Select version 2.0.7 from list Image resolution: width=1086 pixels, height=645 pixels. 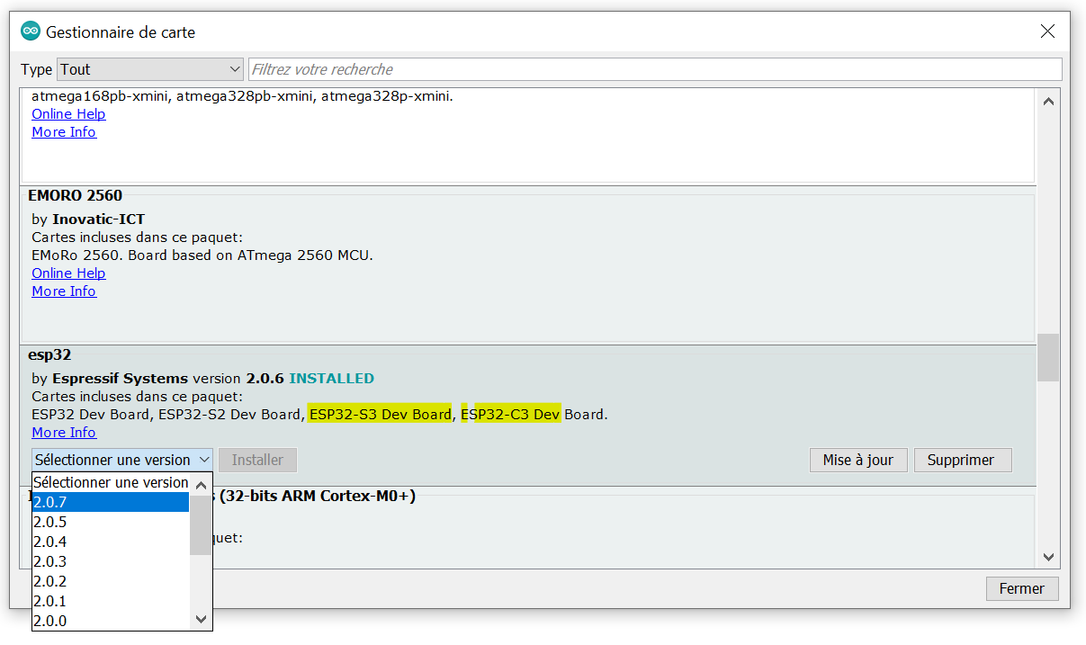(x=111, y=502)
